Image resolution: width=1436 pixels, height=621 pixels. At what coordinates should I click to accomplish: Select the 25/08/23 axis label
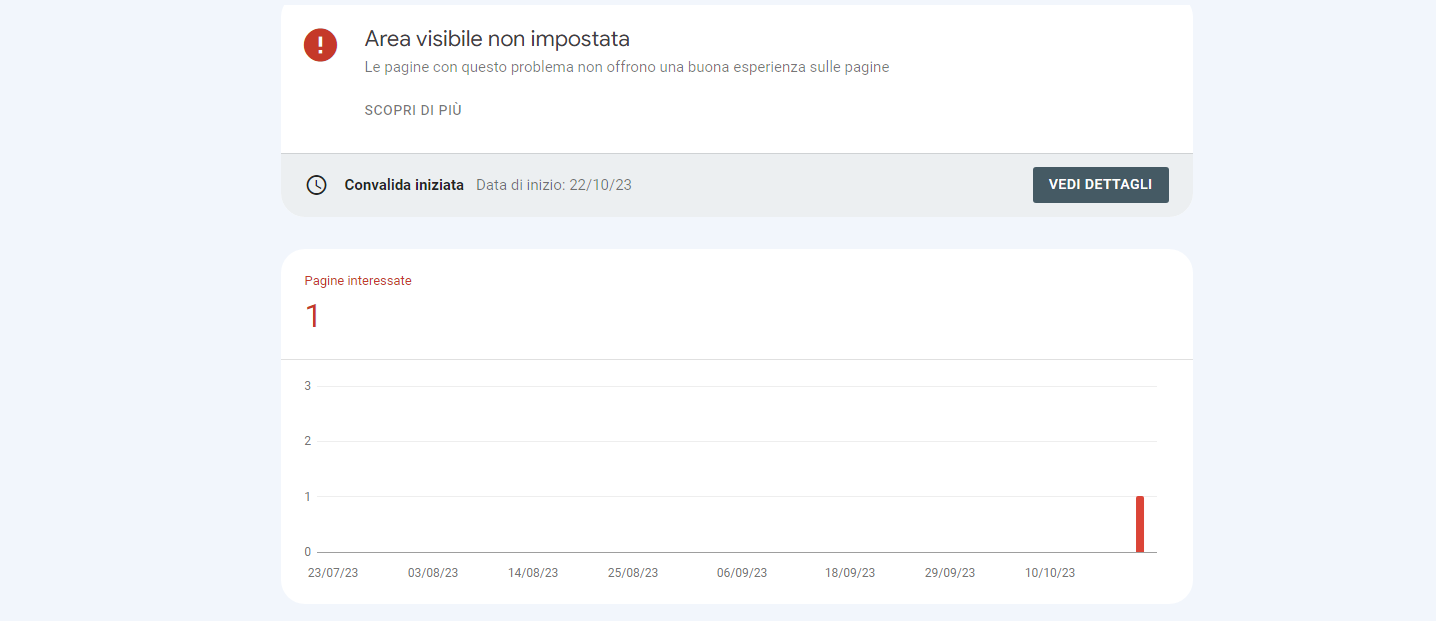(633, 572)
